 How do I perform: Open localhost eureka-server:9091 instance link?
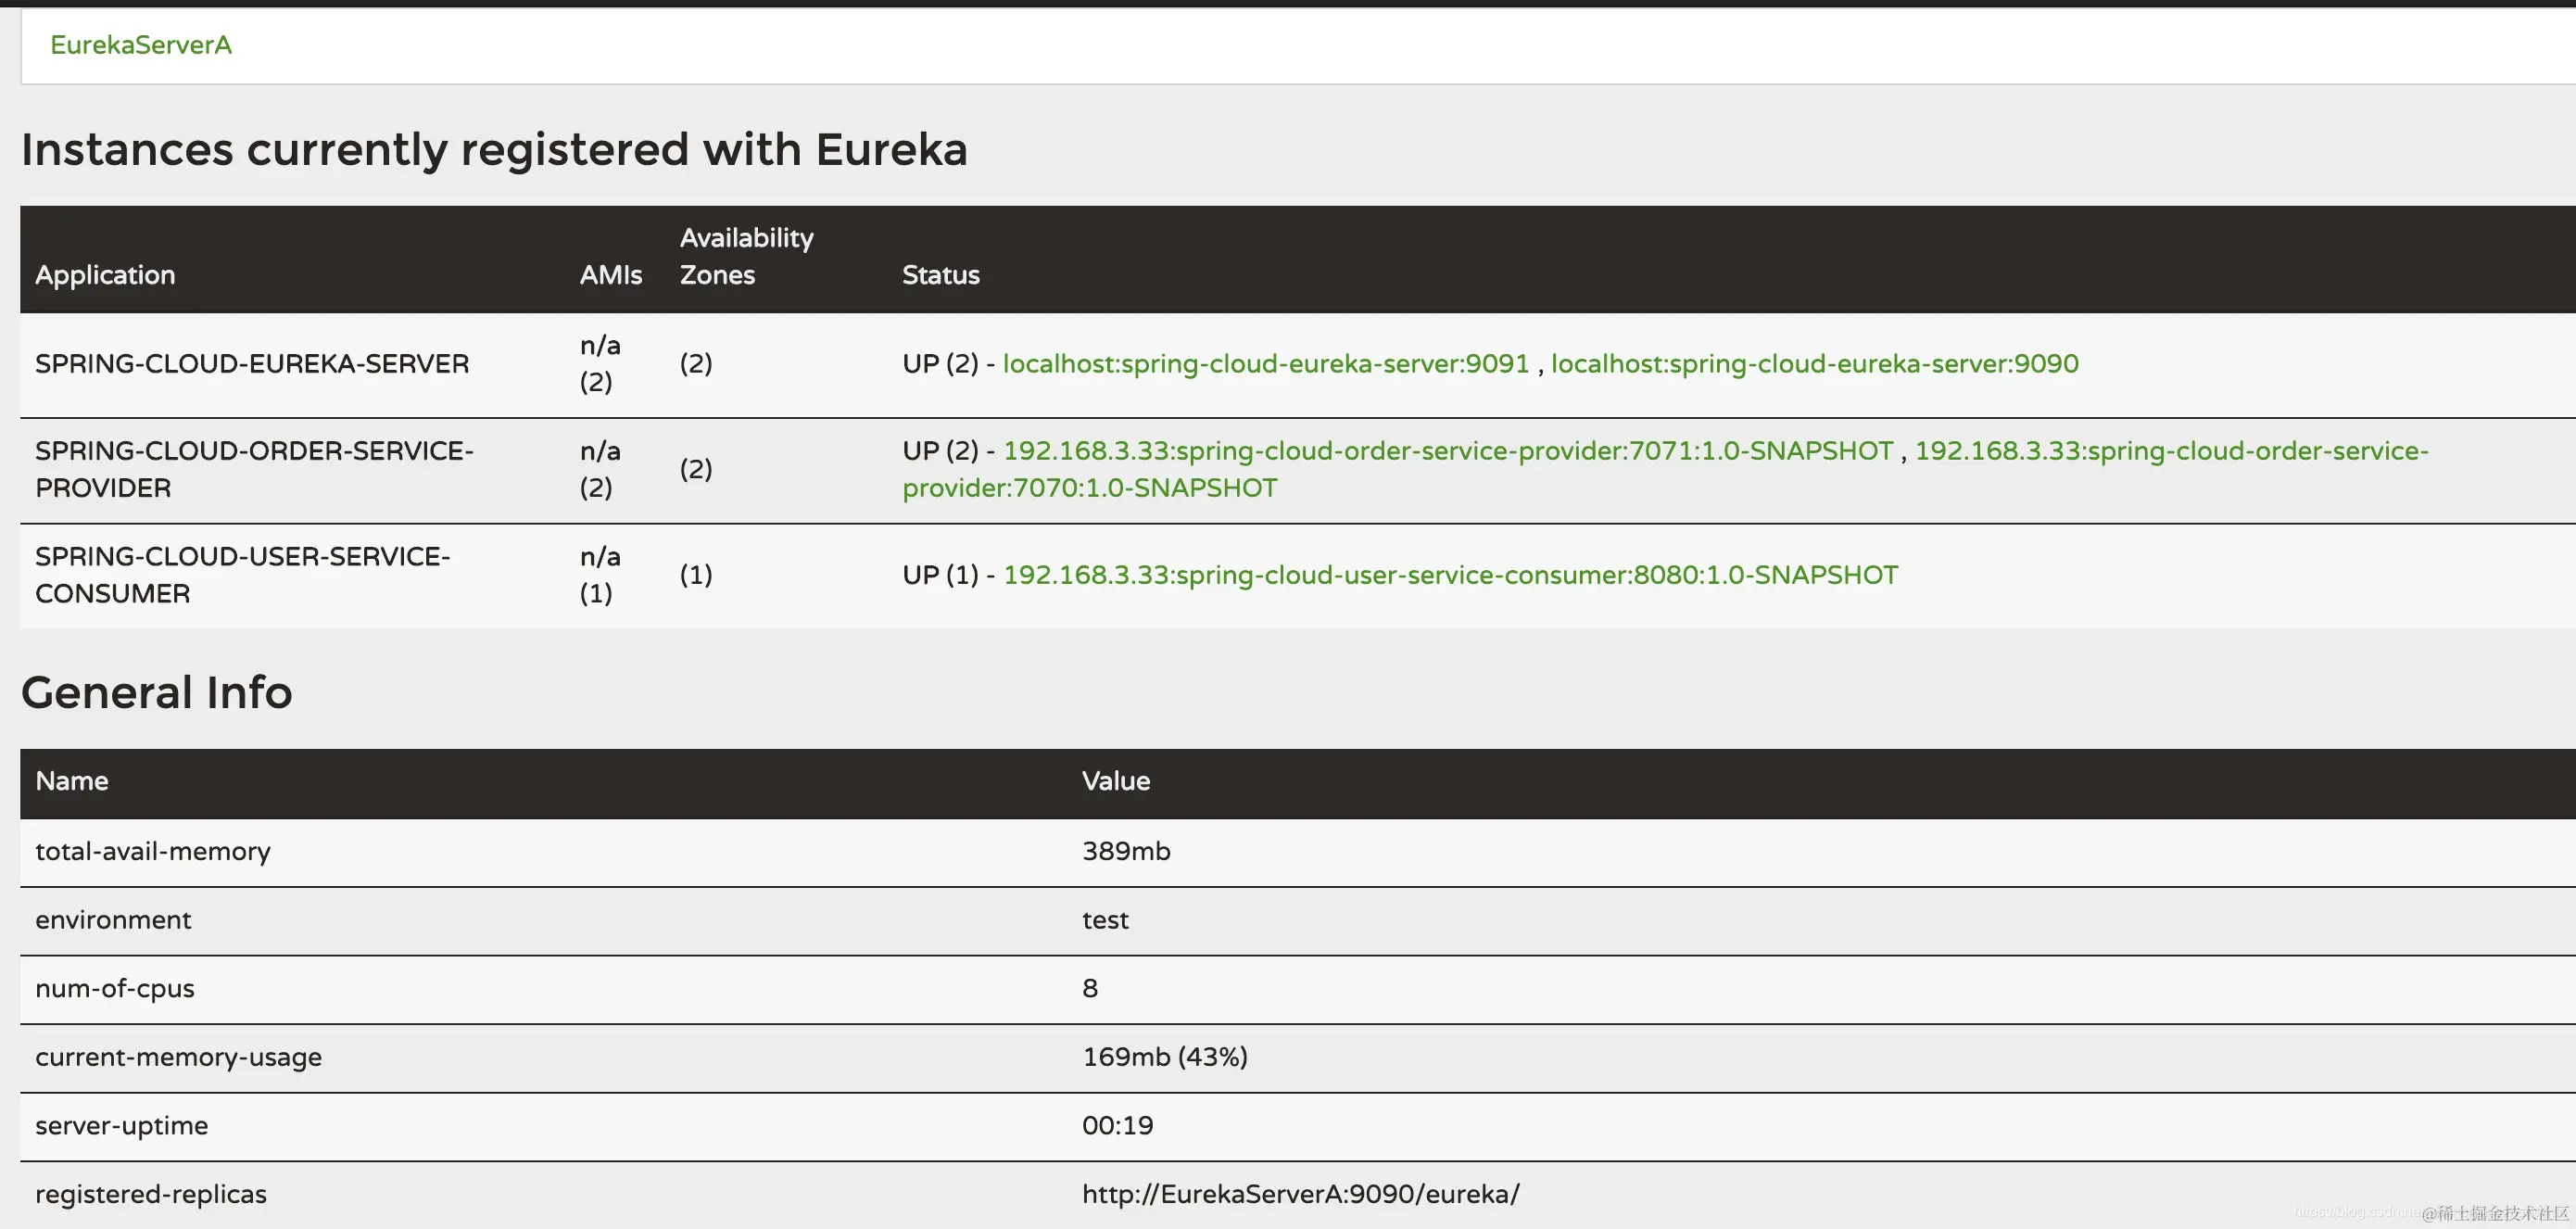[1265, 363]
